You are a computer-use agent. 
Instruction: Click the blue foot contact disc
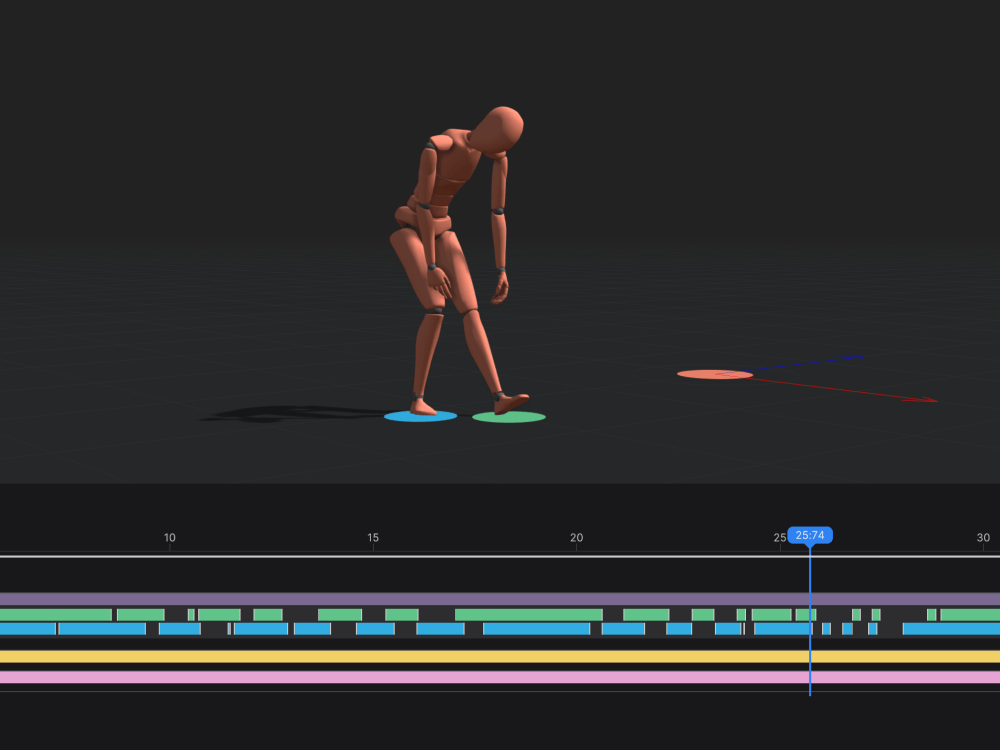point(420,416)
